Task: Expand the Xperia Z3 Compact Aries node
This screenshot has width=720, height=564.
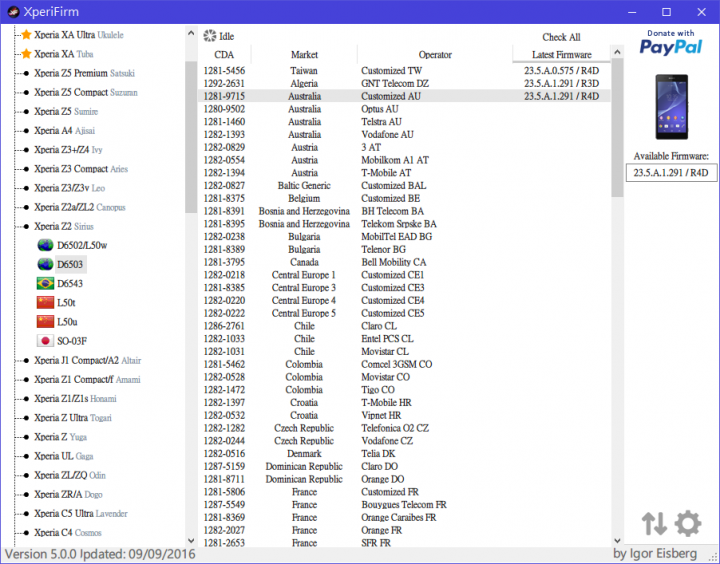Action: coord(26,169)
